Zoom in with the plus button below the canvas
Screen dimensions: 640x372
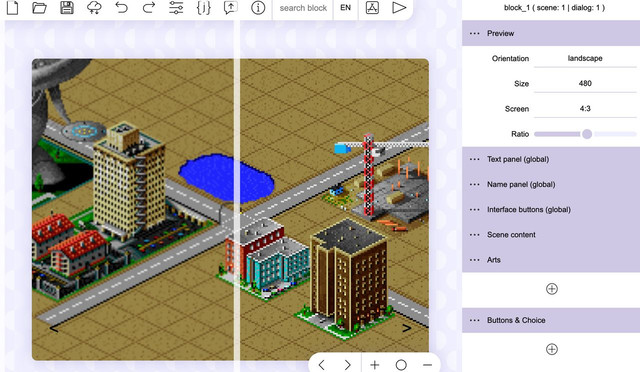tap(374, 365)
